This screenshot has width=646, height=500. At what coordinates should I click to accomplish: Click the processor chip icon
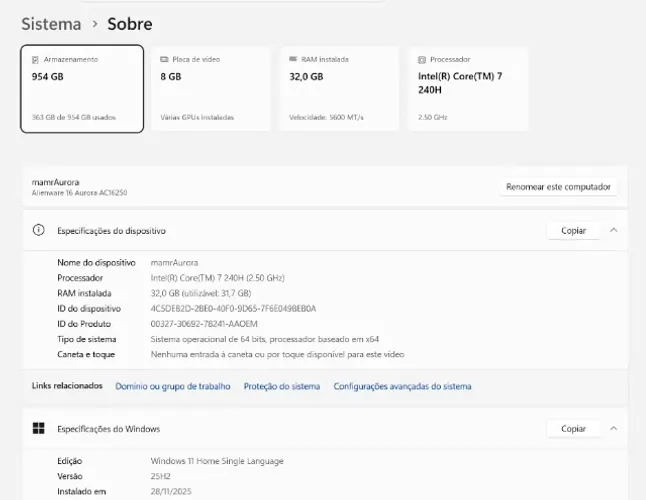pos(422,60)
